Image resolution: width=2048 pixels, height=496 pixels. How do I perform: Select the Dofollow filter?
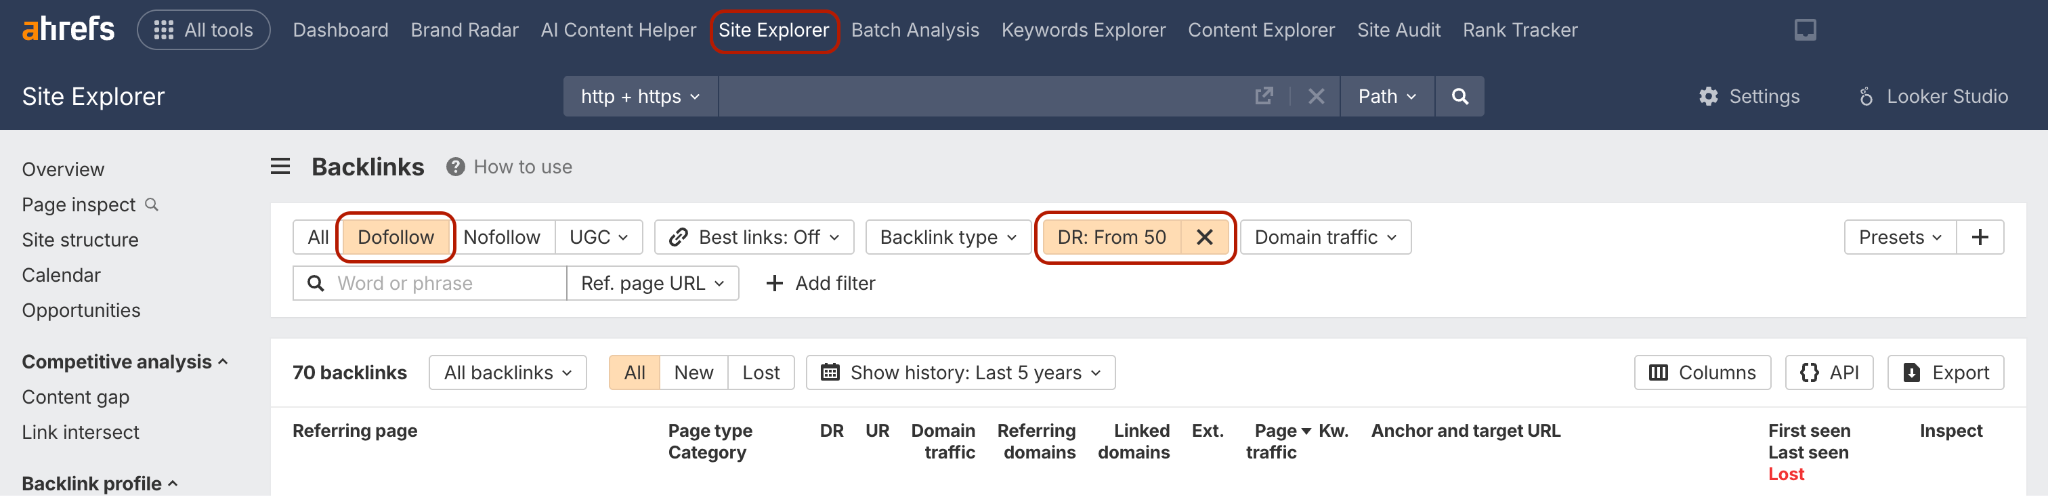pyautogui.click(x=396, y=237)
